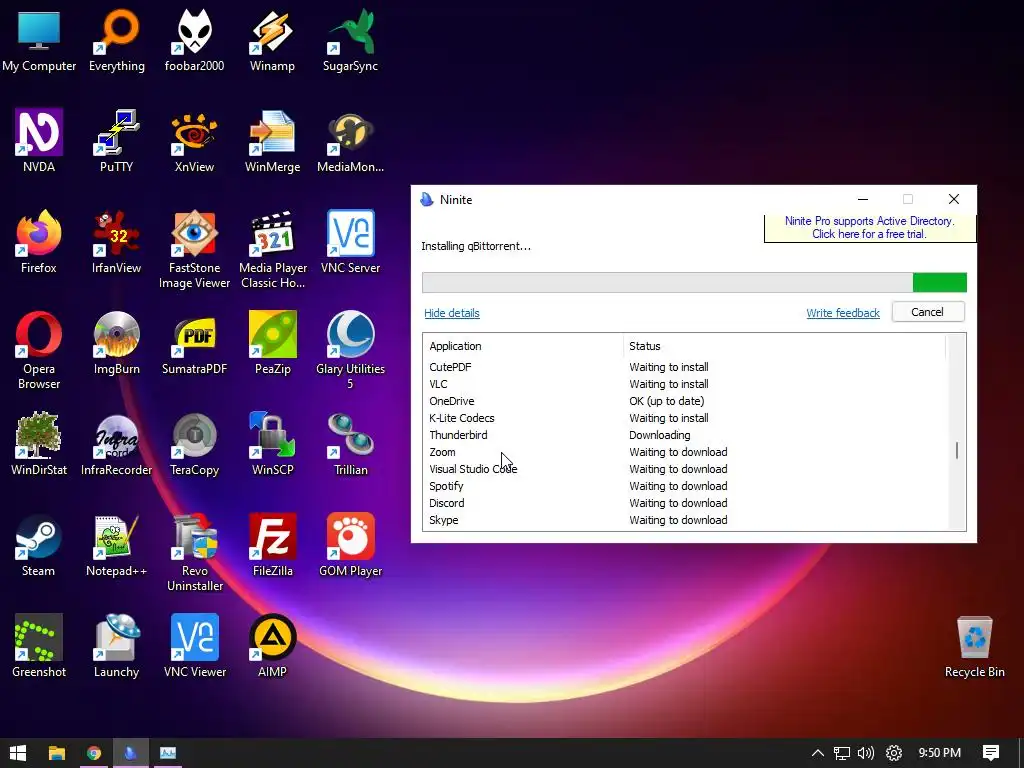This screenshot has width=1024, height=768.
Task: Open the Revo Uninstaller icon
Action: click(x=195, y=552)
